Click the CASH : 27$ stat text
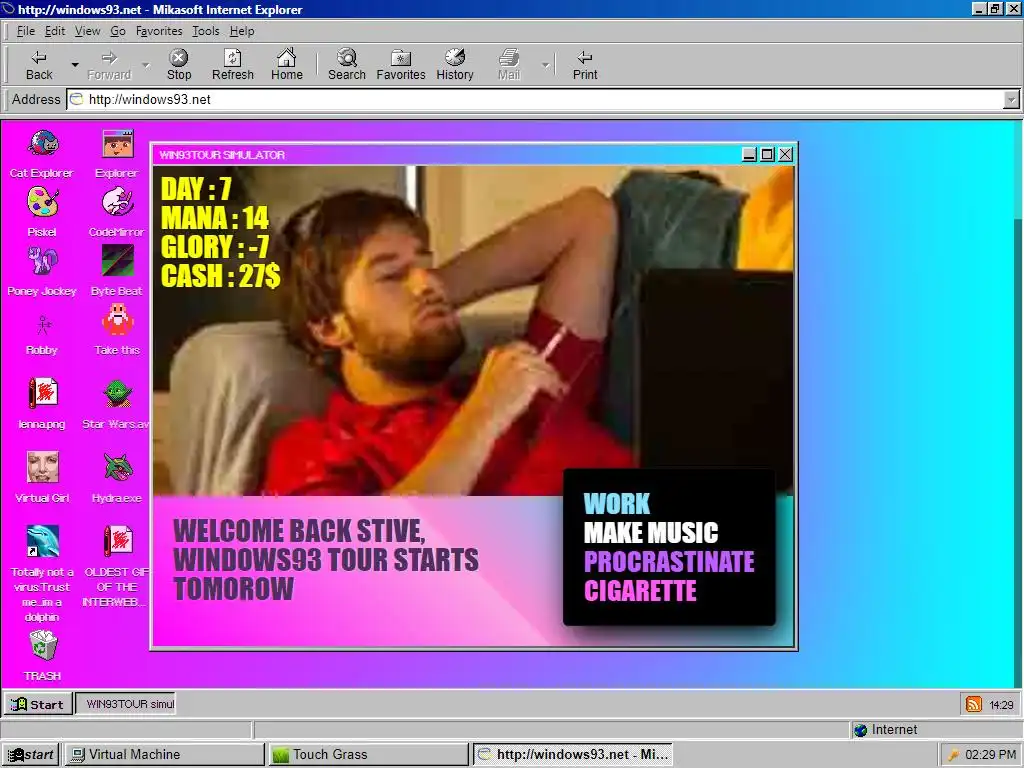1024x768 pixels. click(x=221, y=276)
